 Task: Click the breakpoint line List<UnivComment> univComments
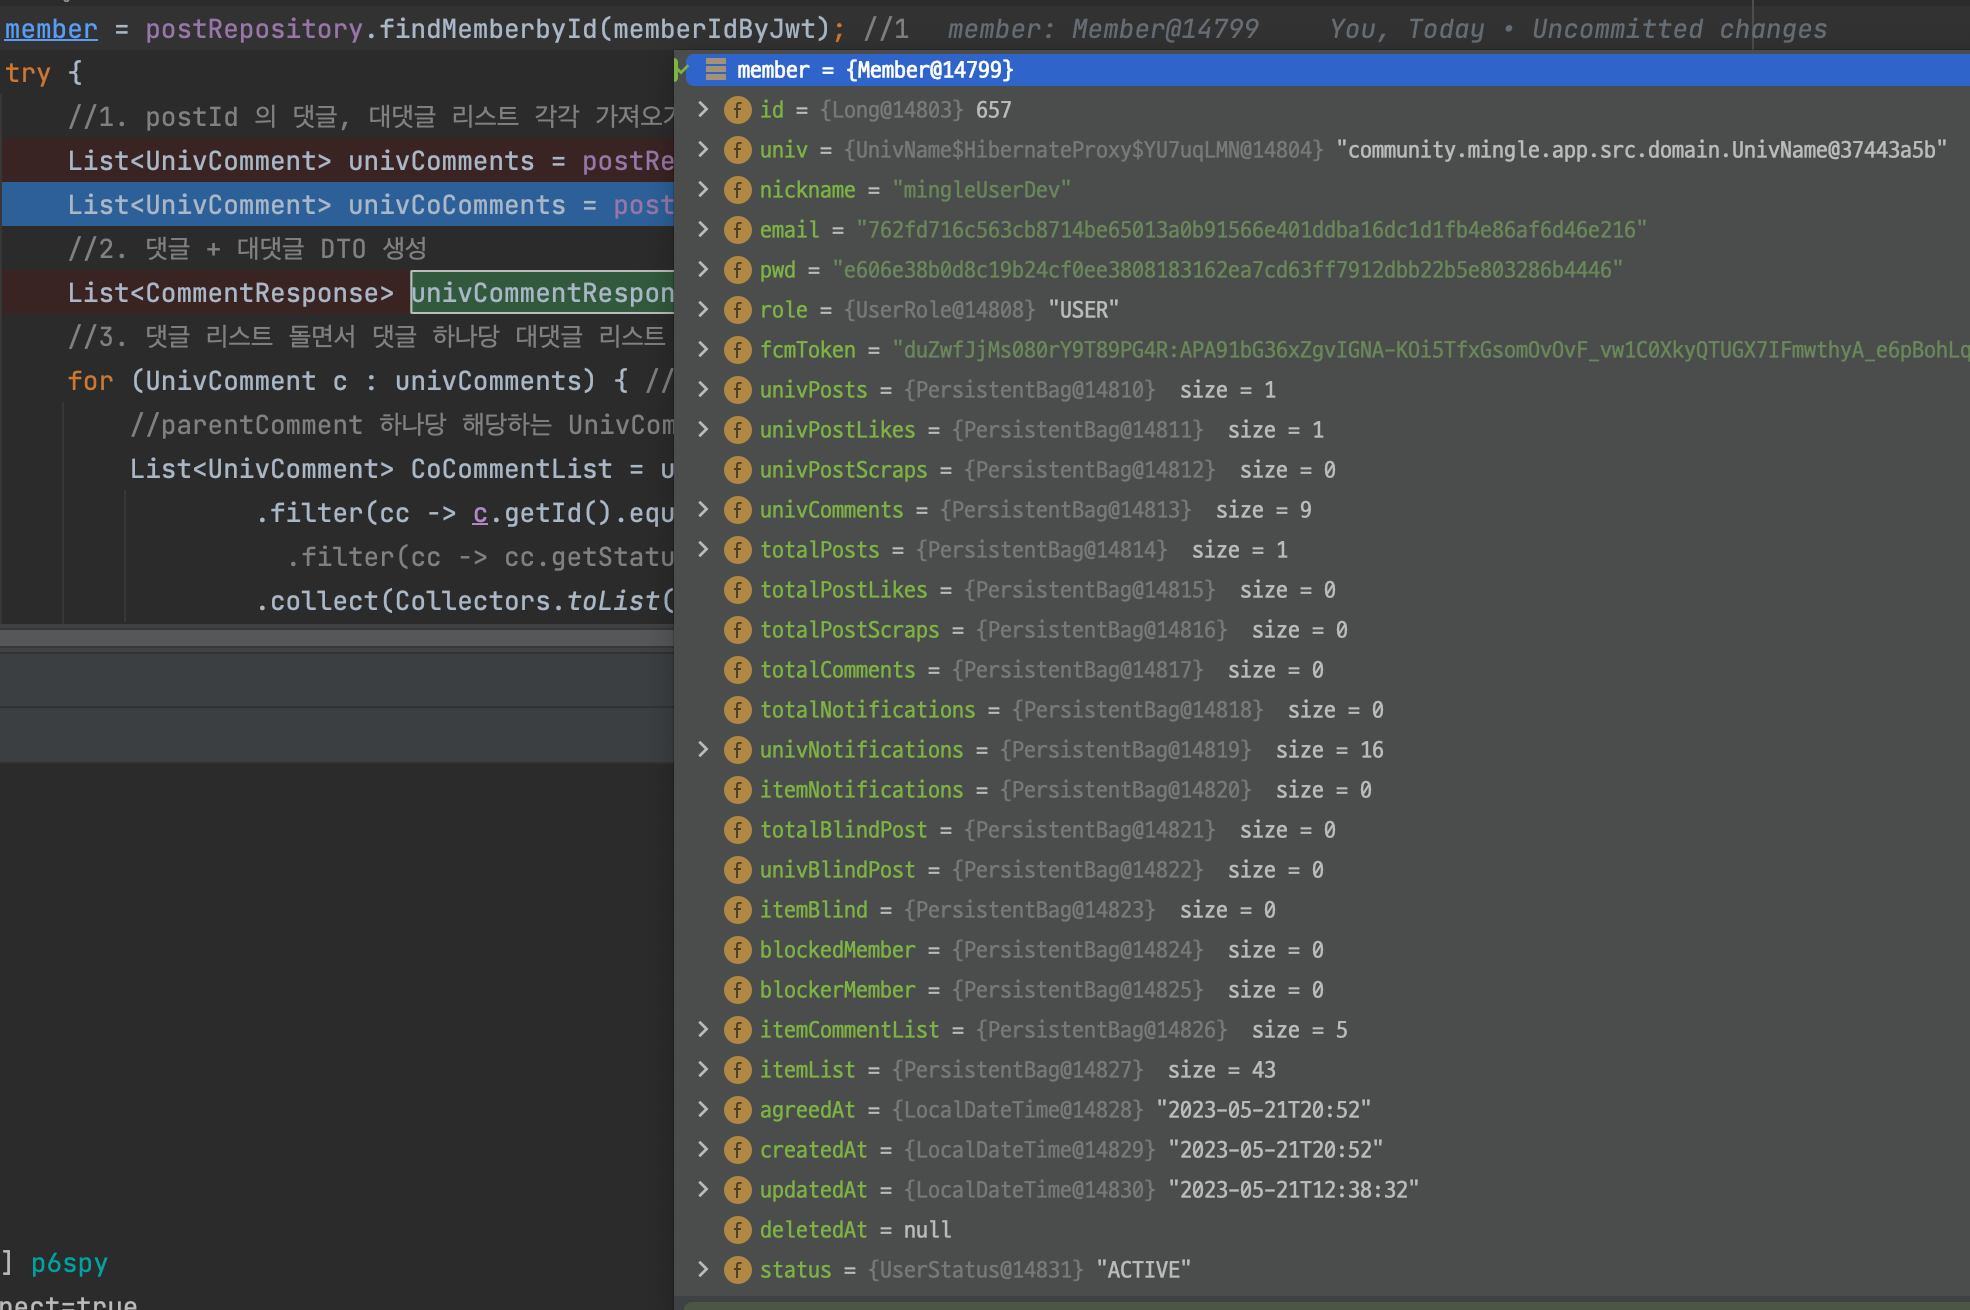coord(338,161)
